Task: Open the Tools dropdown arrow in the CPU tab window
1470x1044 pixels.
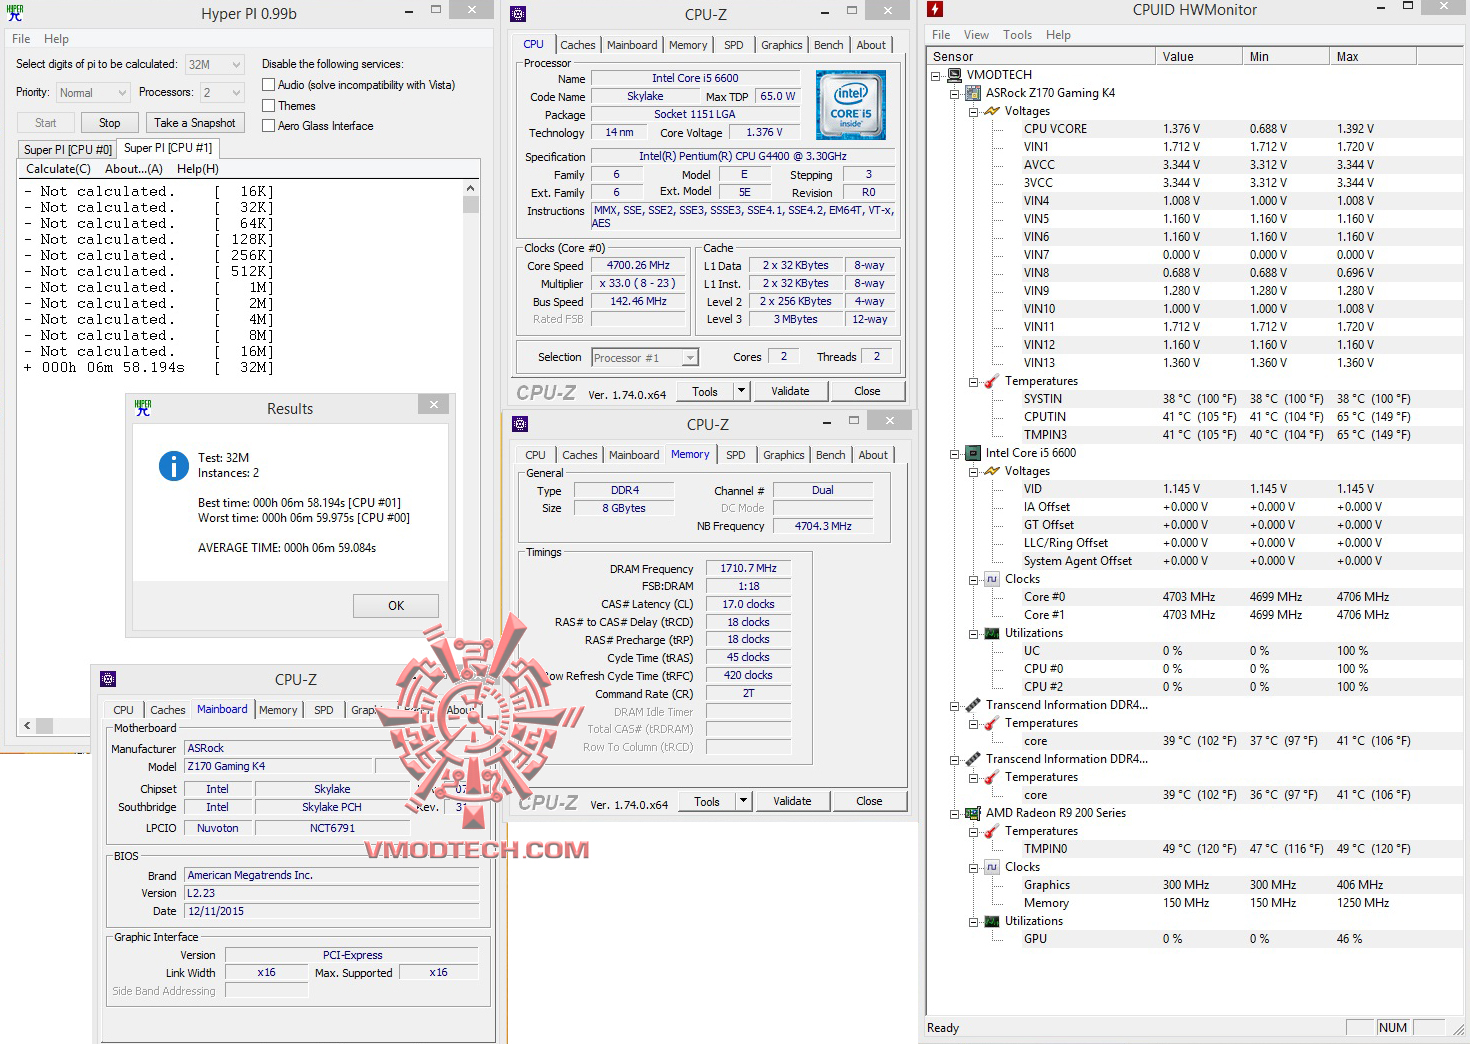Action: 741,391
